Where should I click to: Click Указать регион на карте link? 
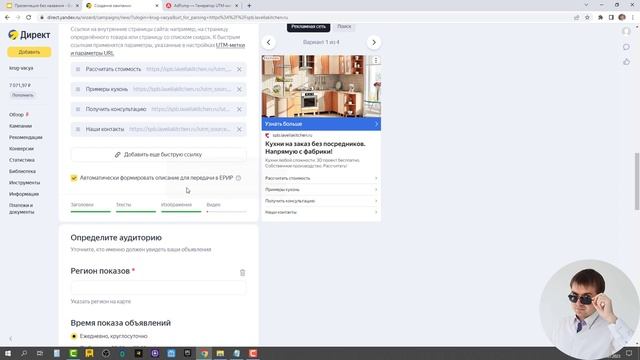pyautogui.click(x=100, y=302)
